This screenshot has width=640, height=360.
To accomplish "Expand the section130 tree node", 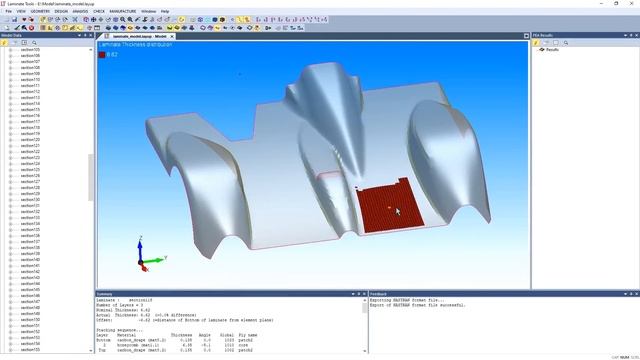I will tap(10, 200).
